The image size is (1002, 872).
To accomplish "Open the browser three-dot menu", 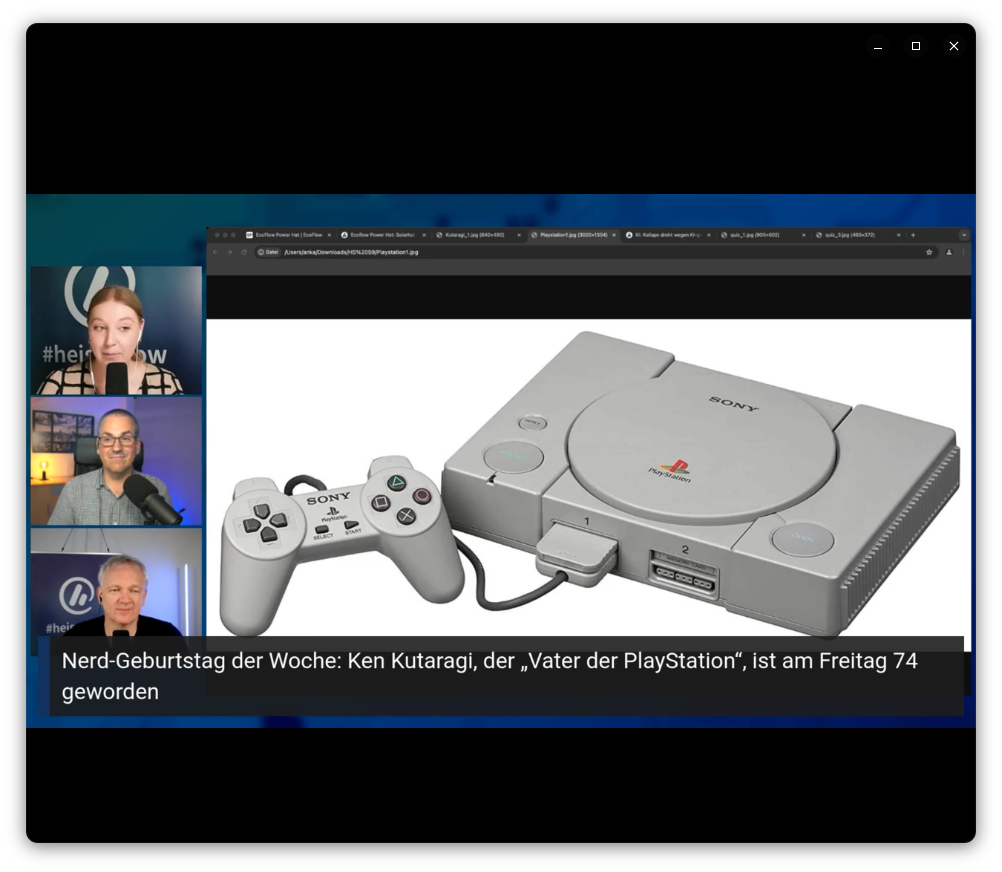I will pos(963,252).
